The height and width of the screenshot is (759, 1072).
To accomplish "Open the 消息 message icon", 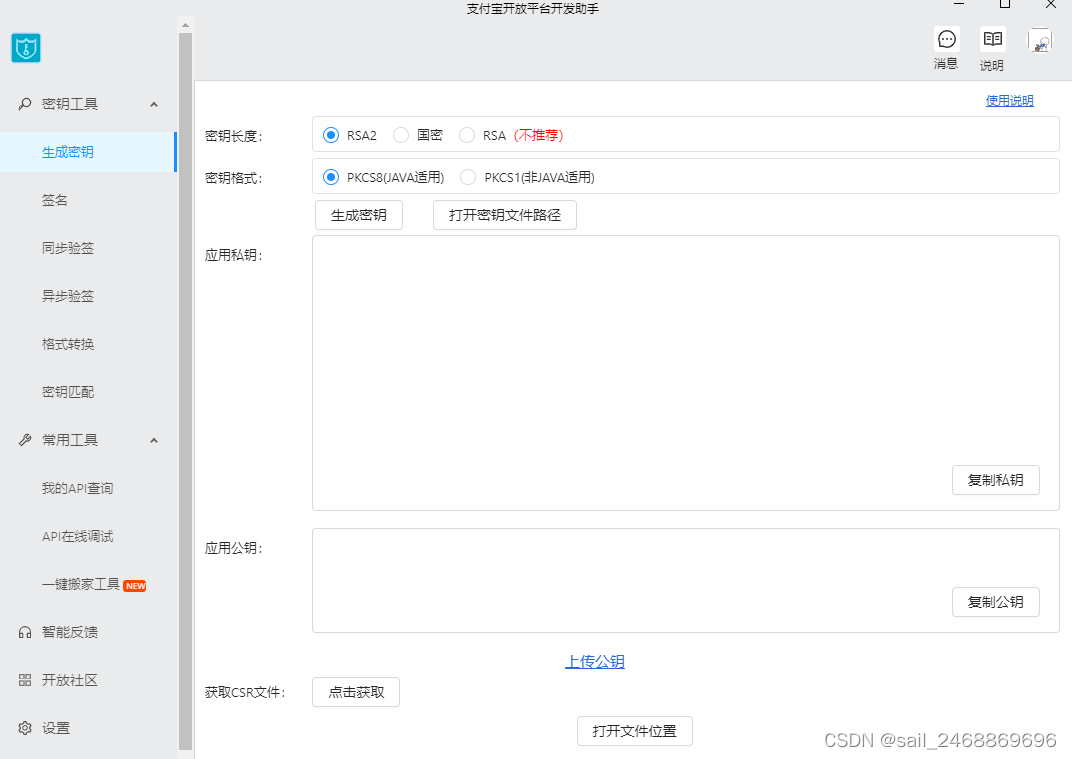I will [x=946, y=40].
